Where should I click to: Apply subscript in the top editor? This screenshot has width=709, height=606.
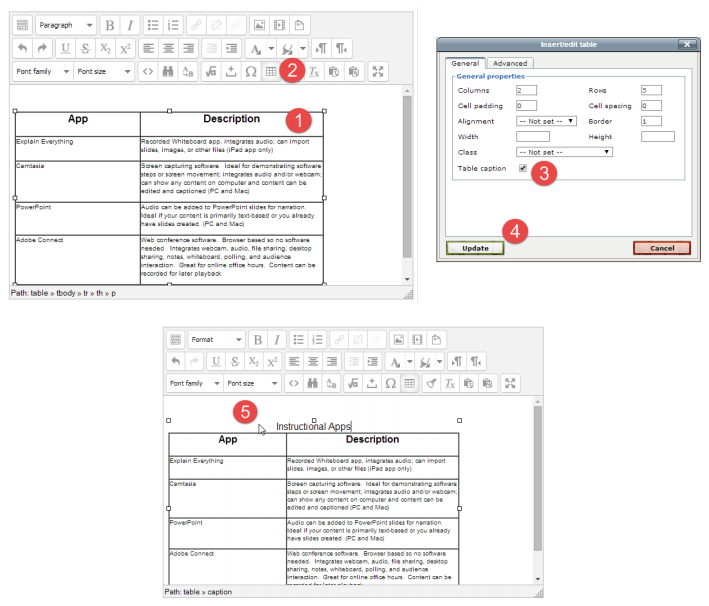105,48
